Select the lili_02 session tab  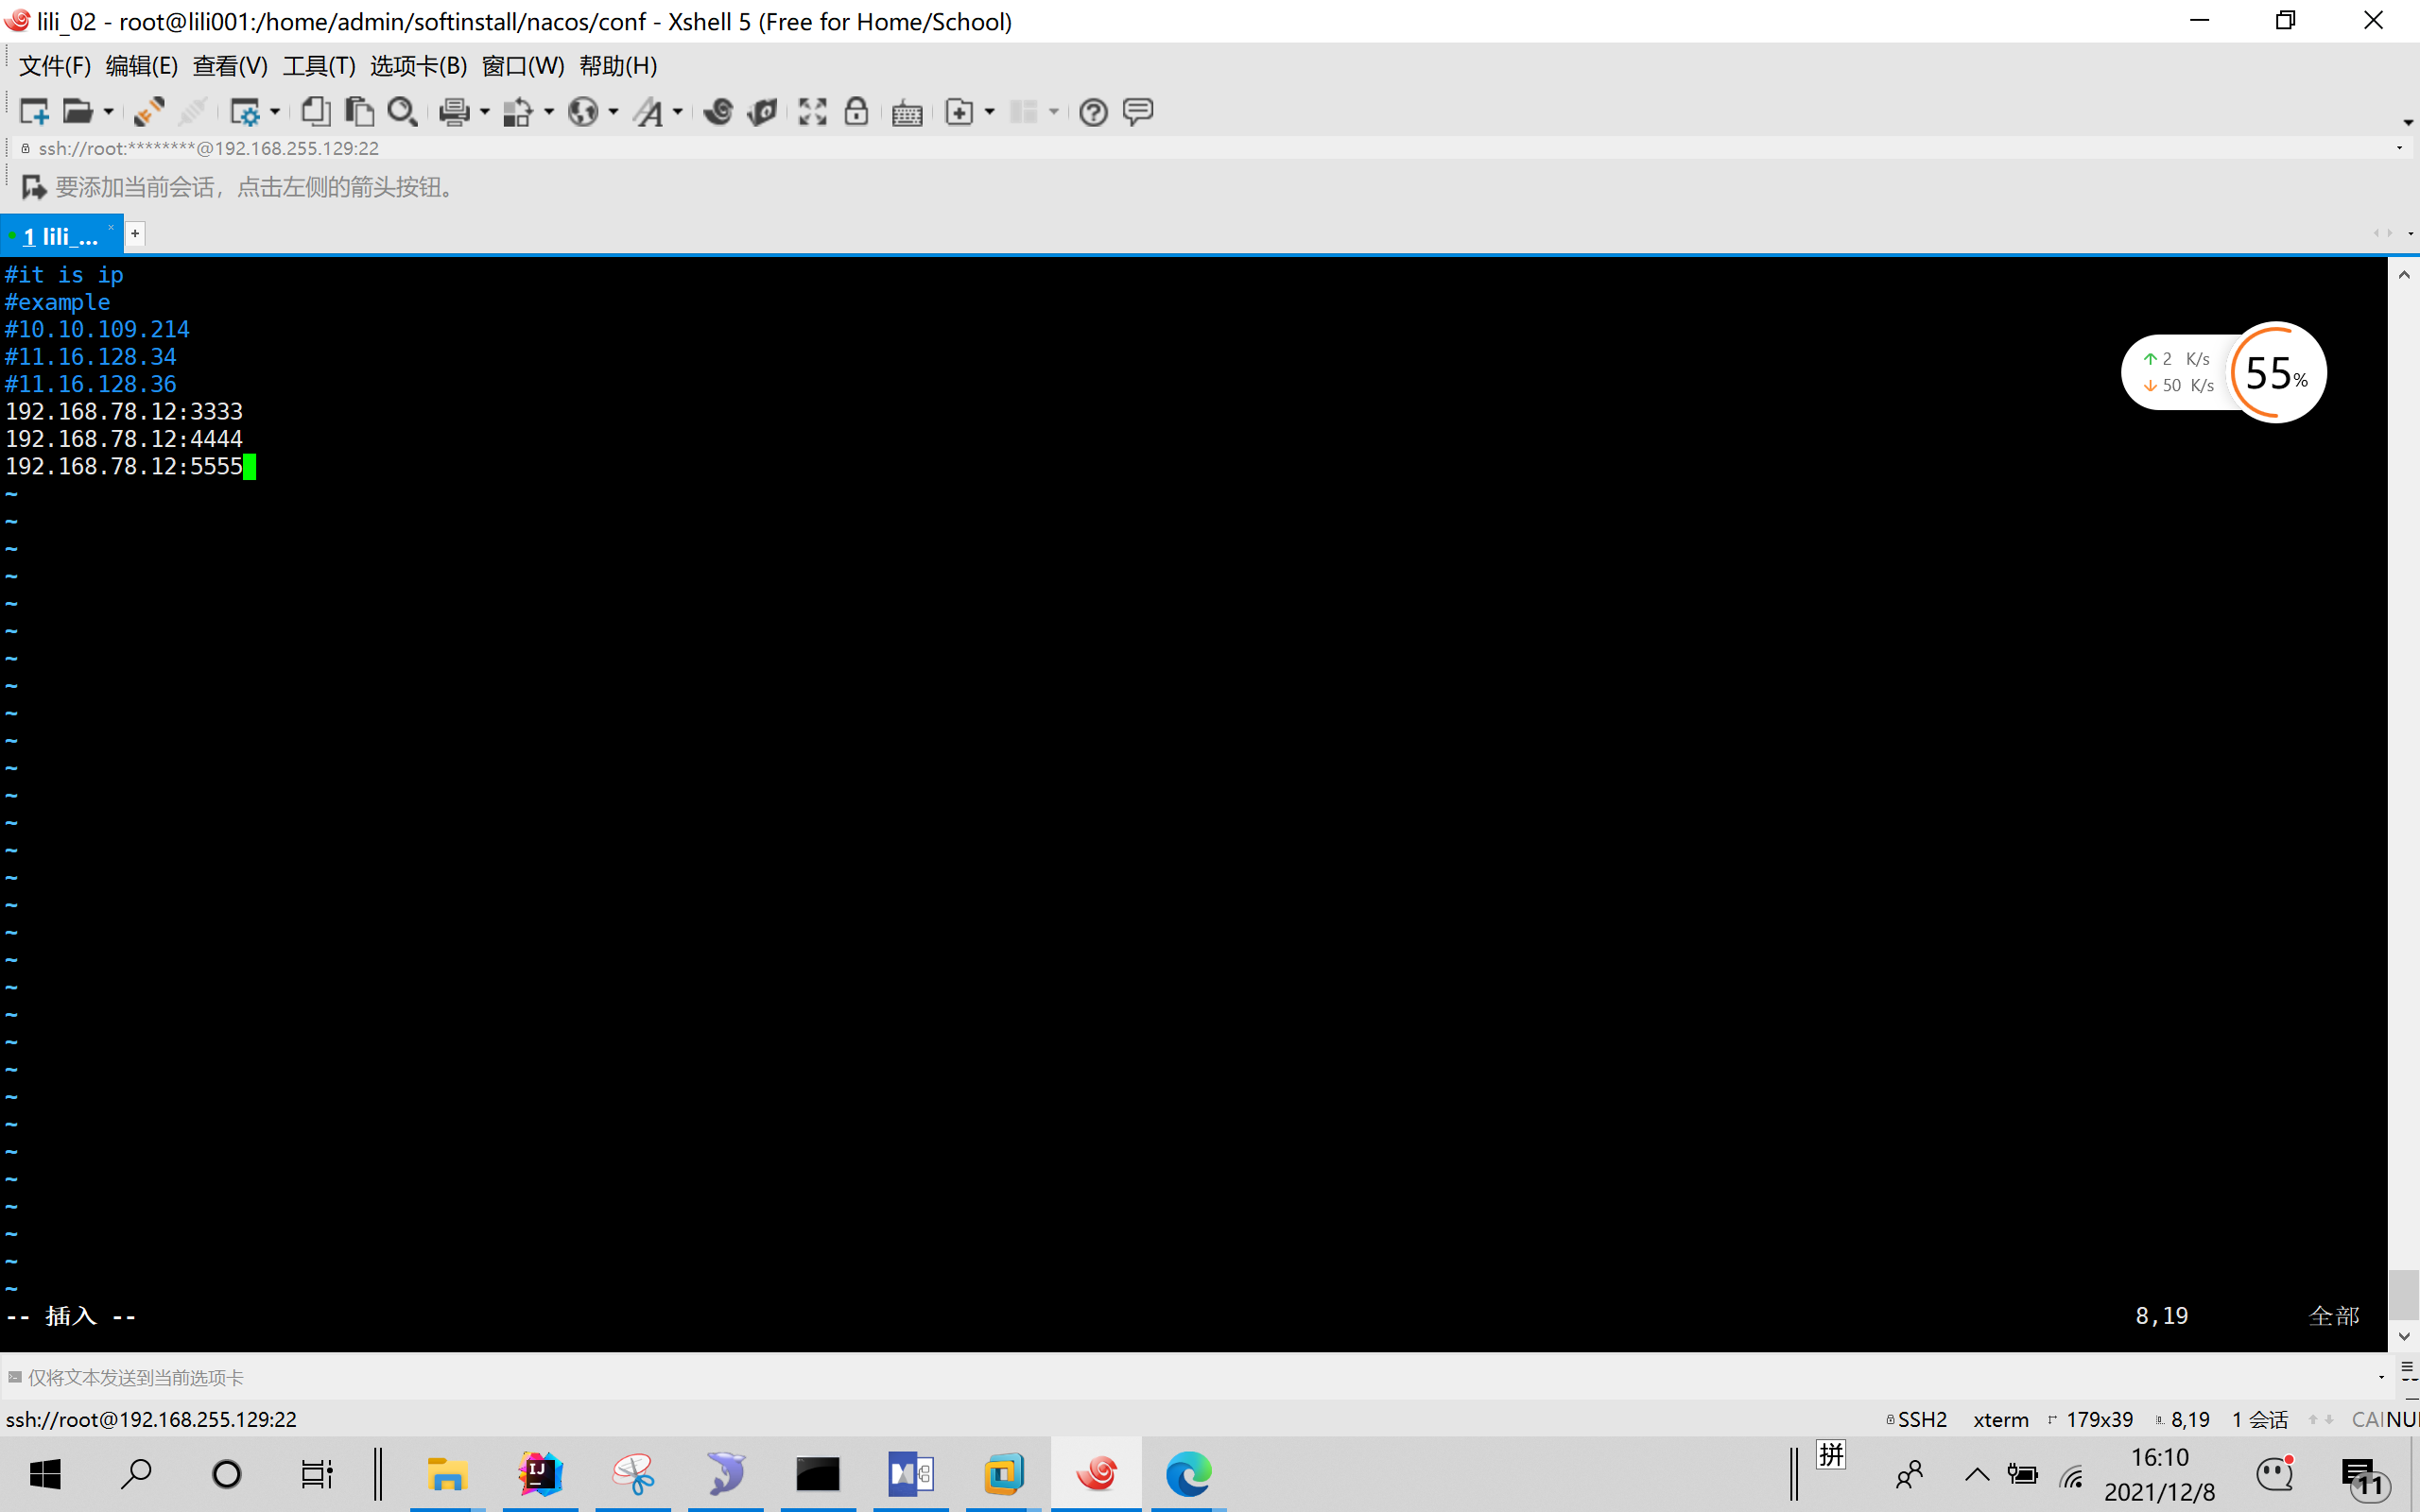[60, 236]
